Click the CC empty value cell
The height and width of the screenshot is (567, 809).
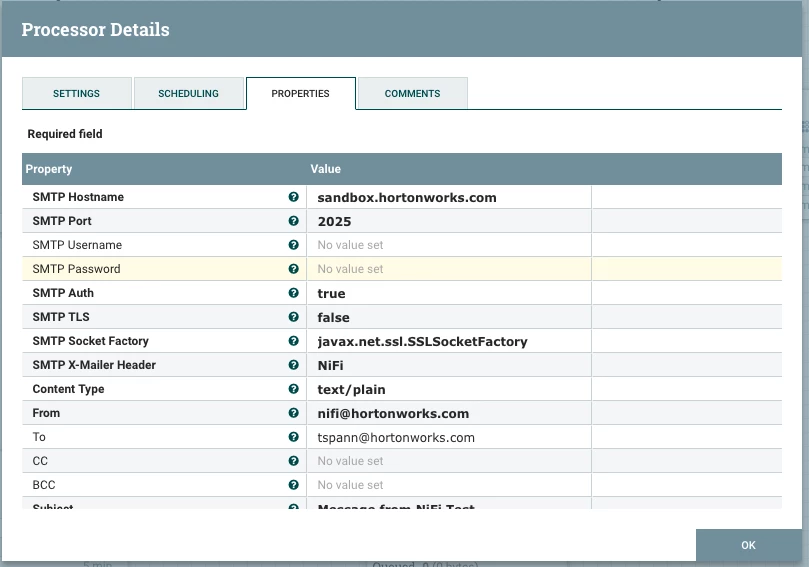point(449,461)
